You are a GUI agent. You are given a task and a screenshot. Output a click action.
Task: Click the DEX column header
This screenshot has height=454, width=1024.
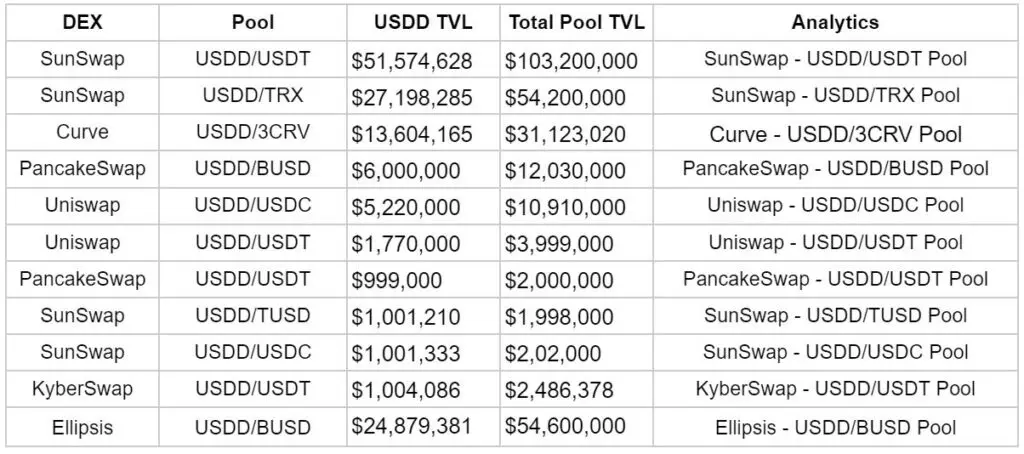click(82, 22)
